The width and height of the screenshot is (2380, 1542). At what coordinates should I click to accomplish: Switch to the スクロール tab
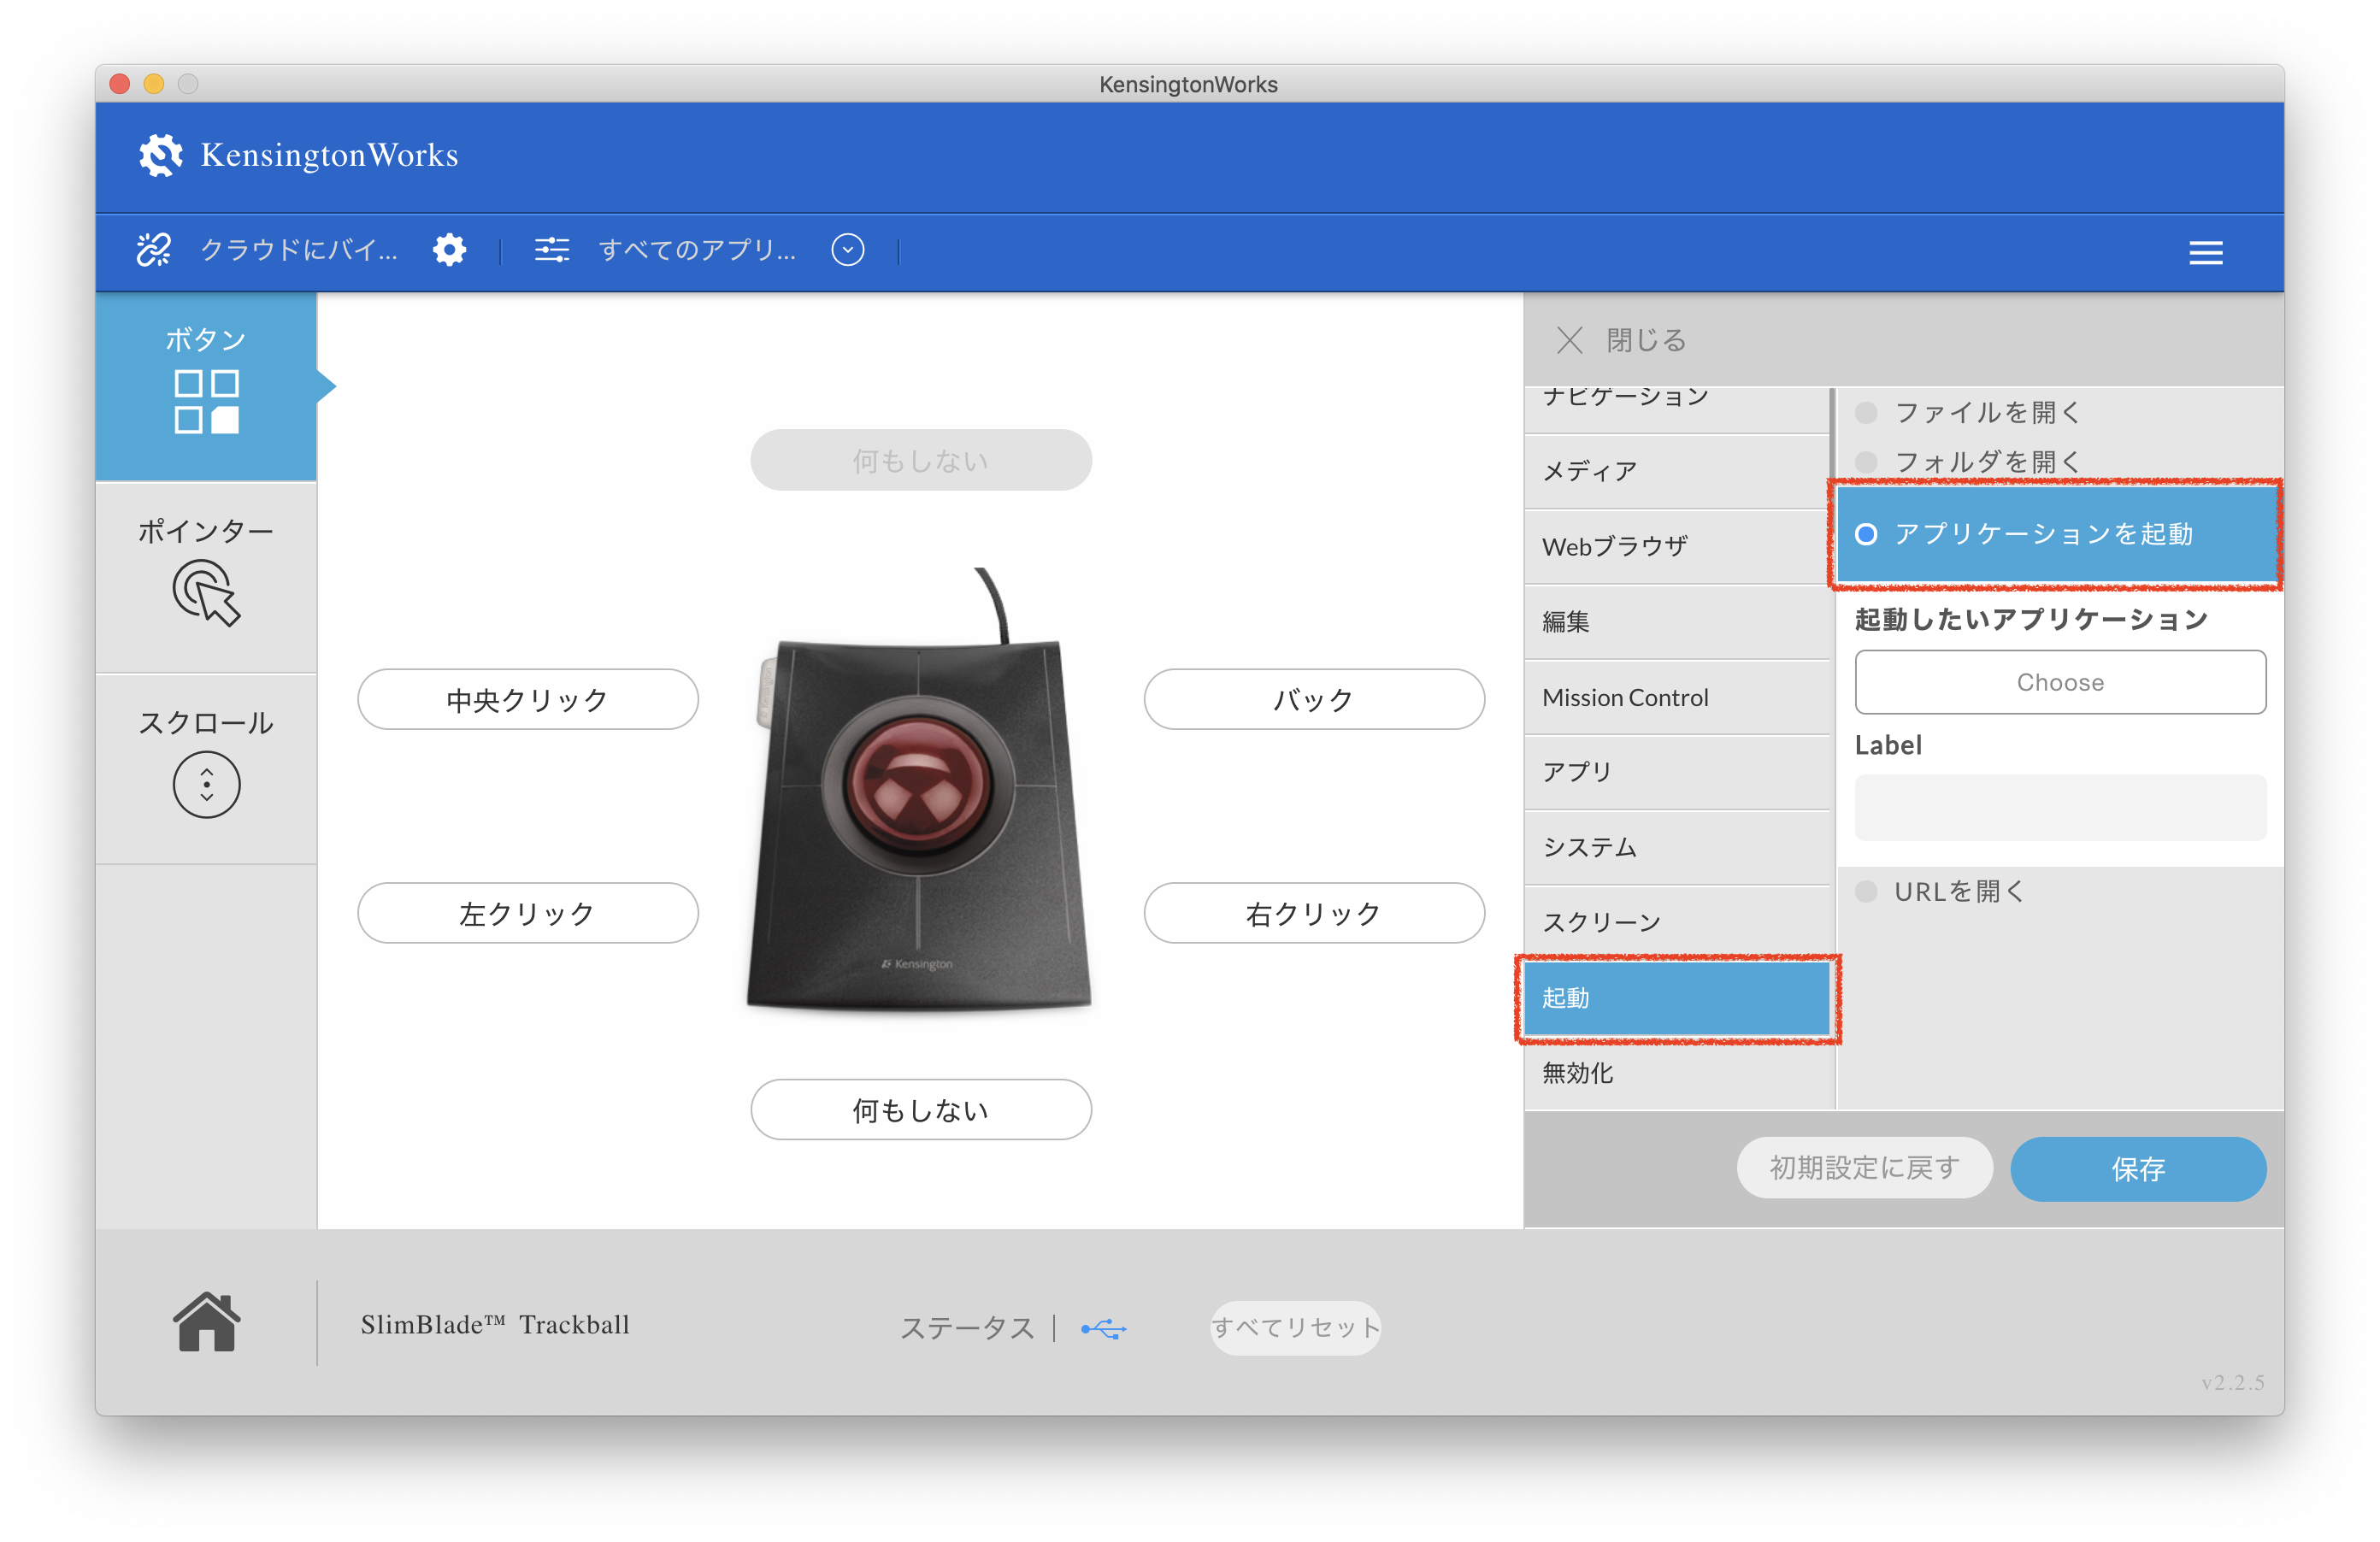(206, 769)
